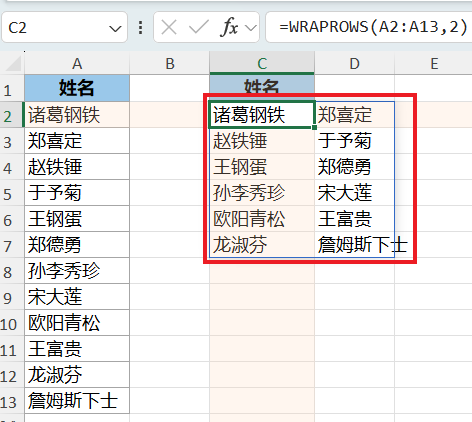Click cell A9 containing 宋大莲
This screenshot has width=472, height=422.
click(77, 297)
